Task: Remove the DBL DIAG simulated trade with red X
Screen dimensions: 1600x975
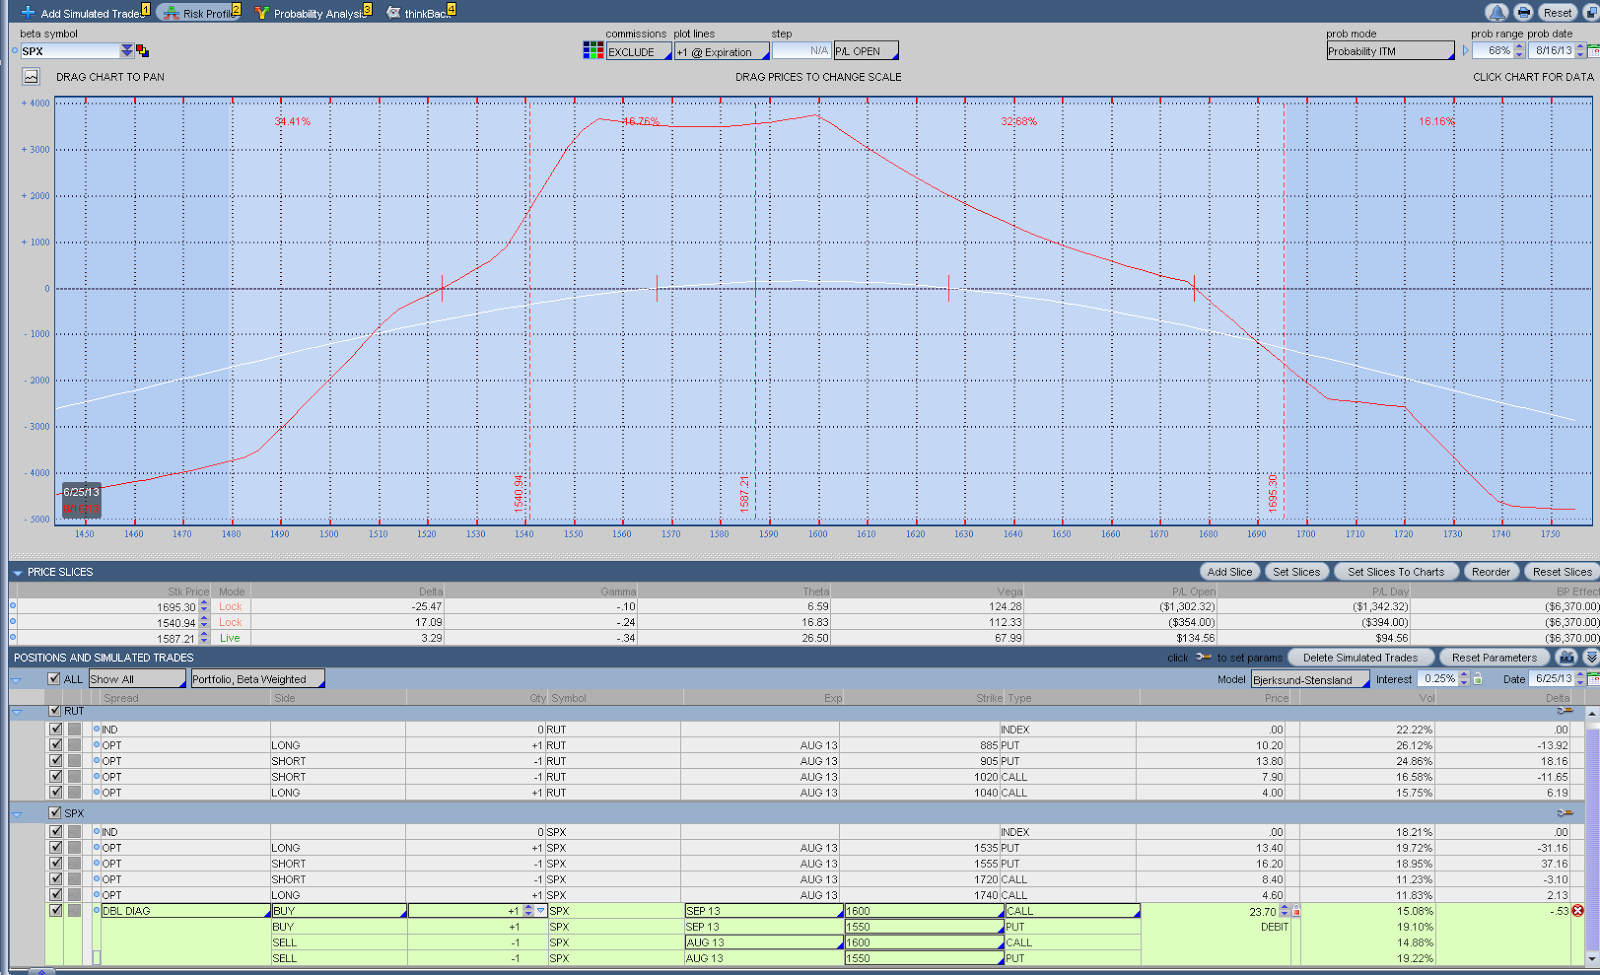Action: 1578,911
